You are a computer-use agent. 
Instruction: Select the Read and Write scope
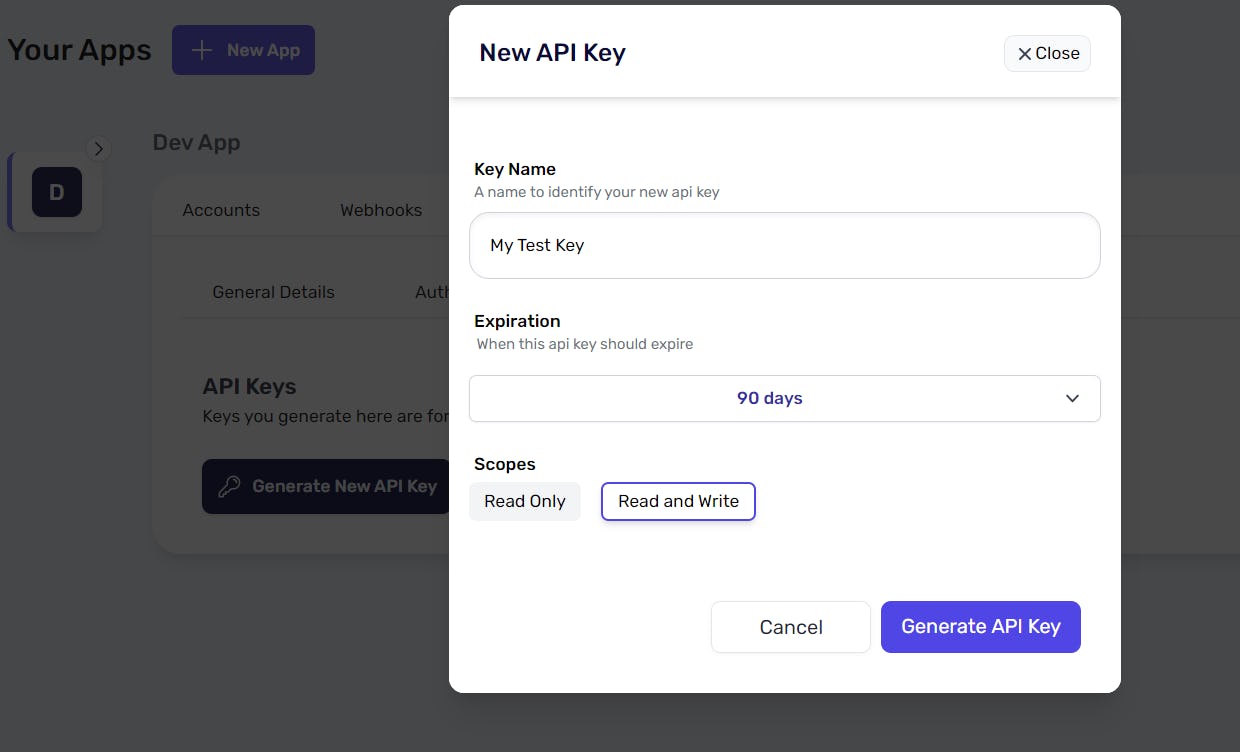click(678, 501)
